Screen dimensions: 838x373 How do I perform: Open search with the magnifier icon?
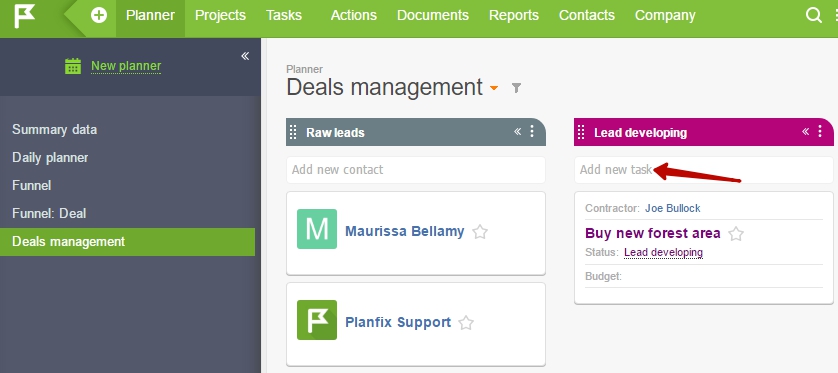tap(813, 15)
